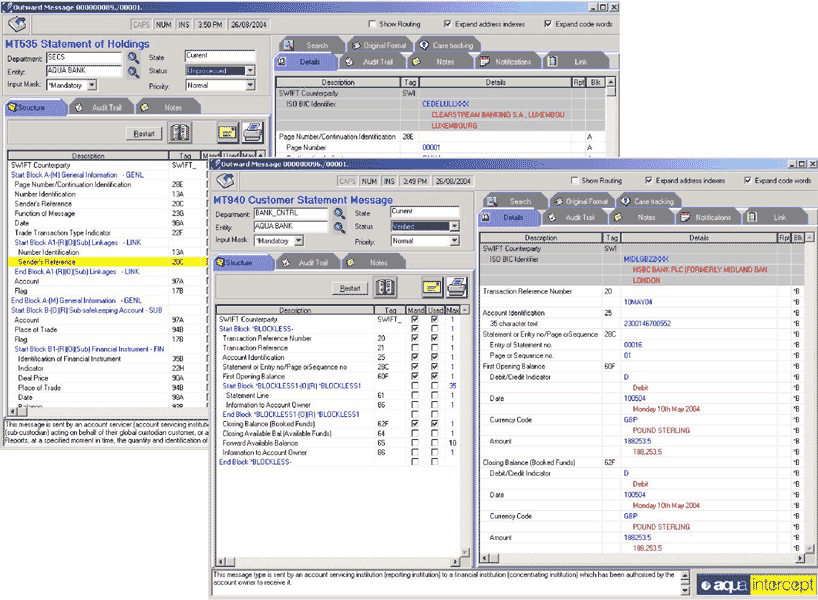This screenshot has width=818, height=600.
Task: Click the magnifier lookup beside BANK_CNTRL department
Action: point(340,213)
